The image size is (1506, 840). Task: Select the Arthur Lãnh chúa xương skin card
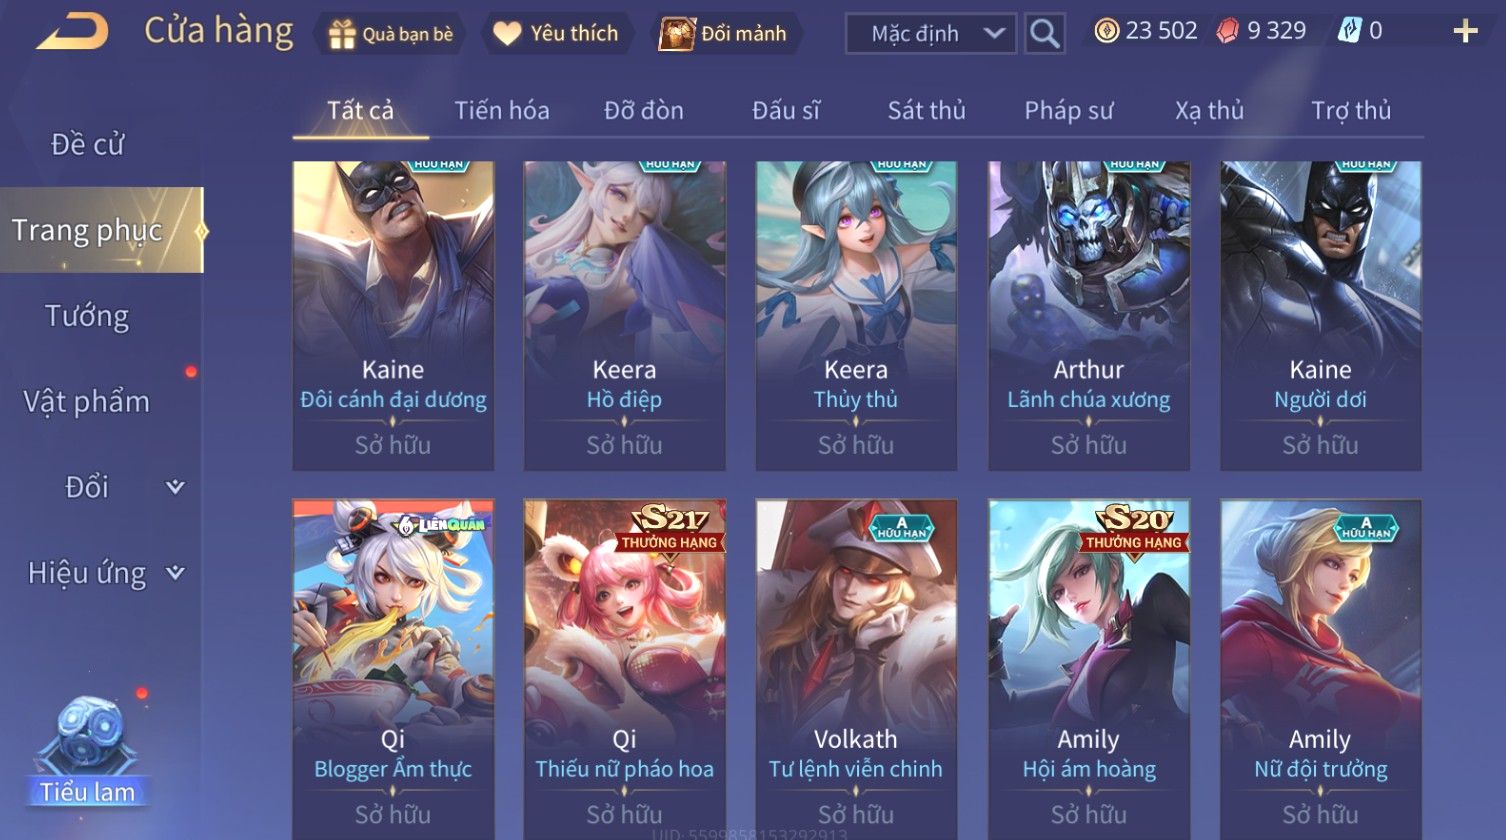[1089, 315]
